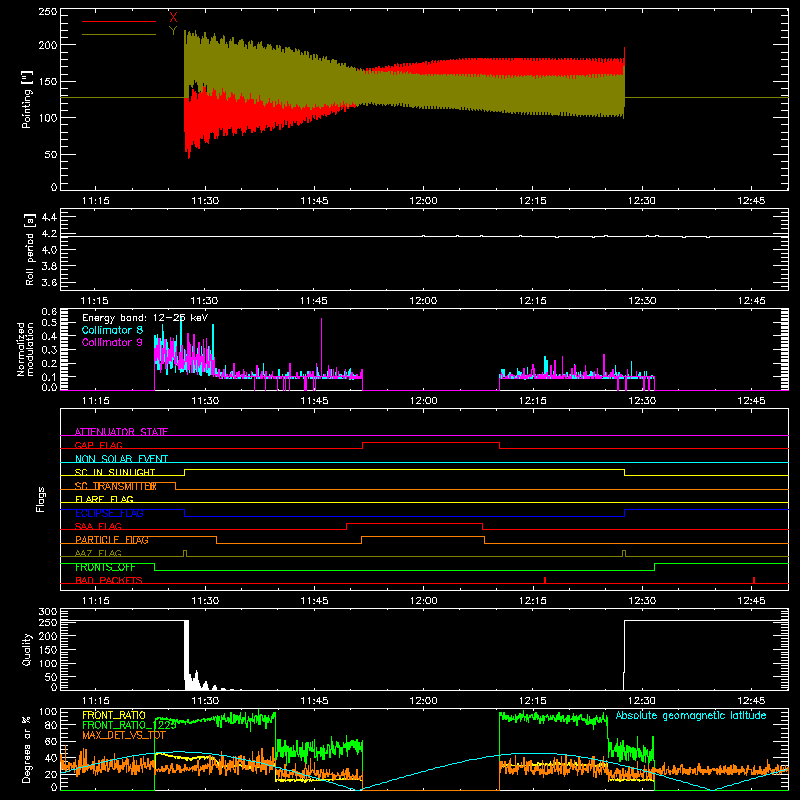
Task: Click the Energy band: 12-25 keV text
Action: [145, 318]
